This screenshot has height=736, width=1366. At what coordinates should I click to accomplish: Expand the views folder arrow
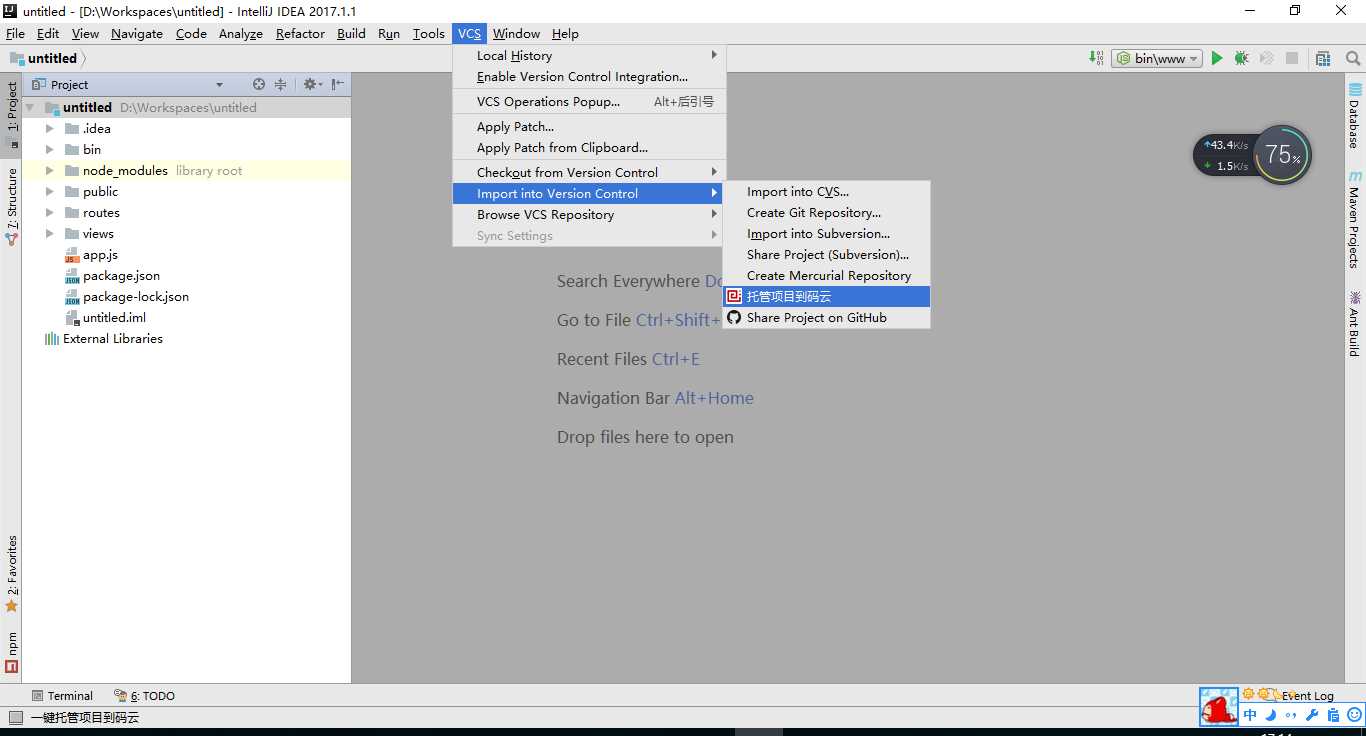(49, 234)
